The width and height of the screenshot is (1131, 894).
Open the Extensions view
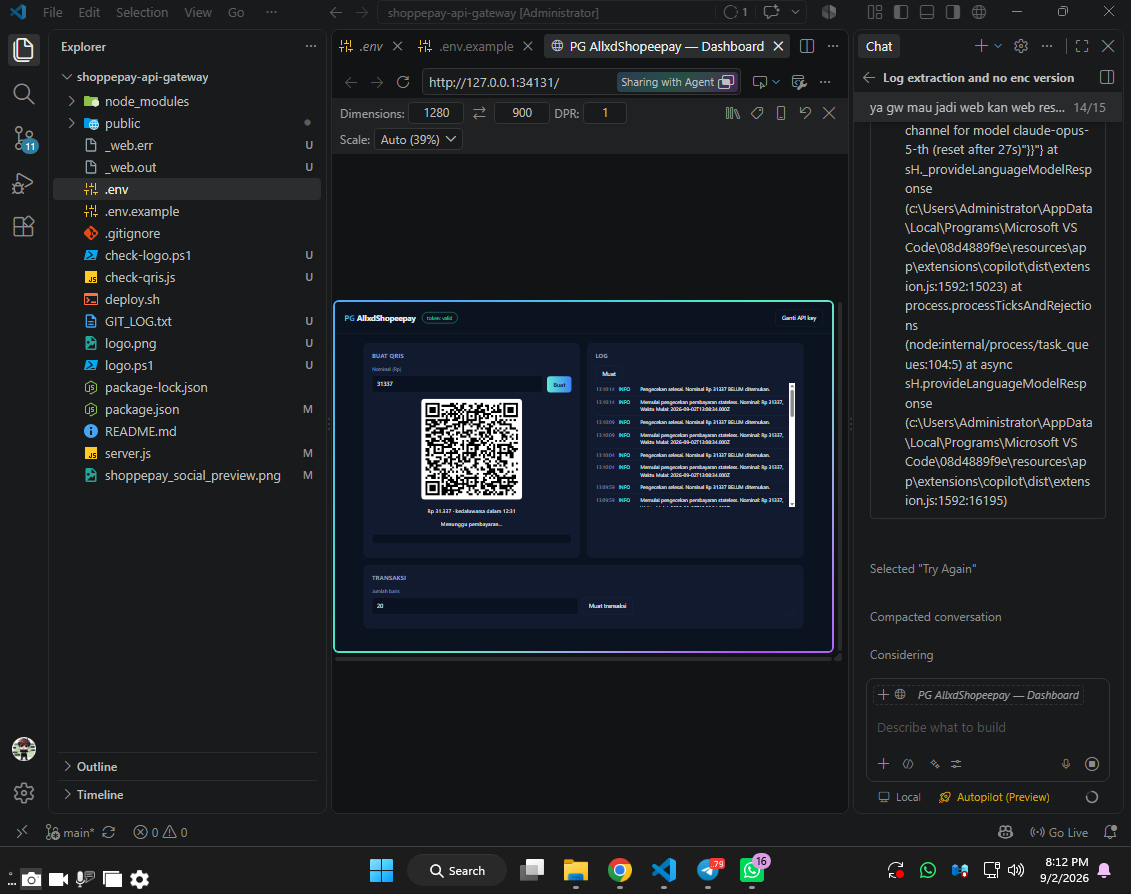click(24, 227)
